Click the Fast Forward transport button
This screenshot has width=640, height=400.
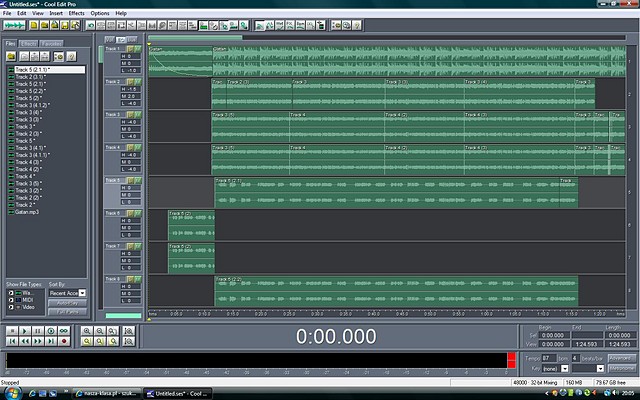38,341
